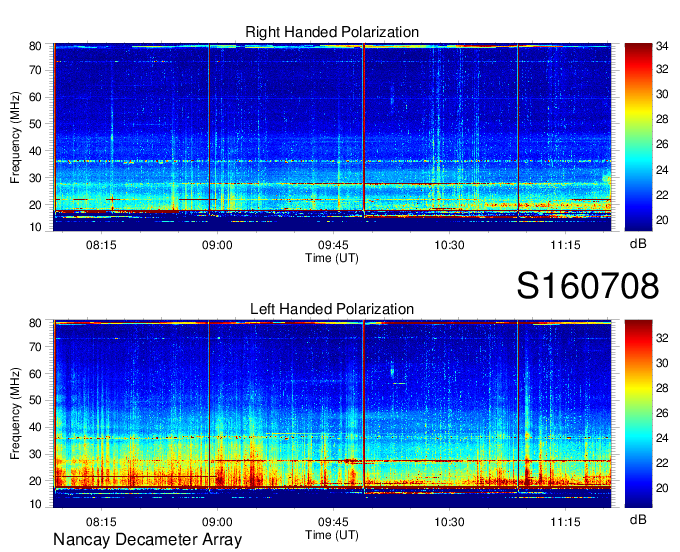Click the 22 value on the bottom color bar
Screen dimensions: 680x552
[662, 463]
